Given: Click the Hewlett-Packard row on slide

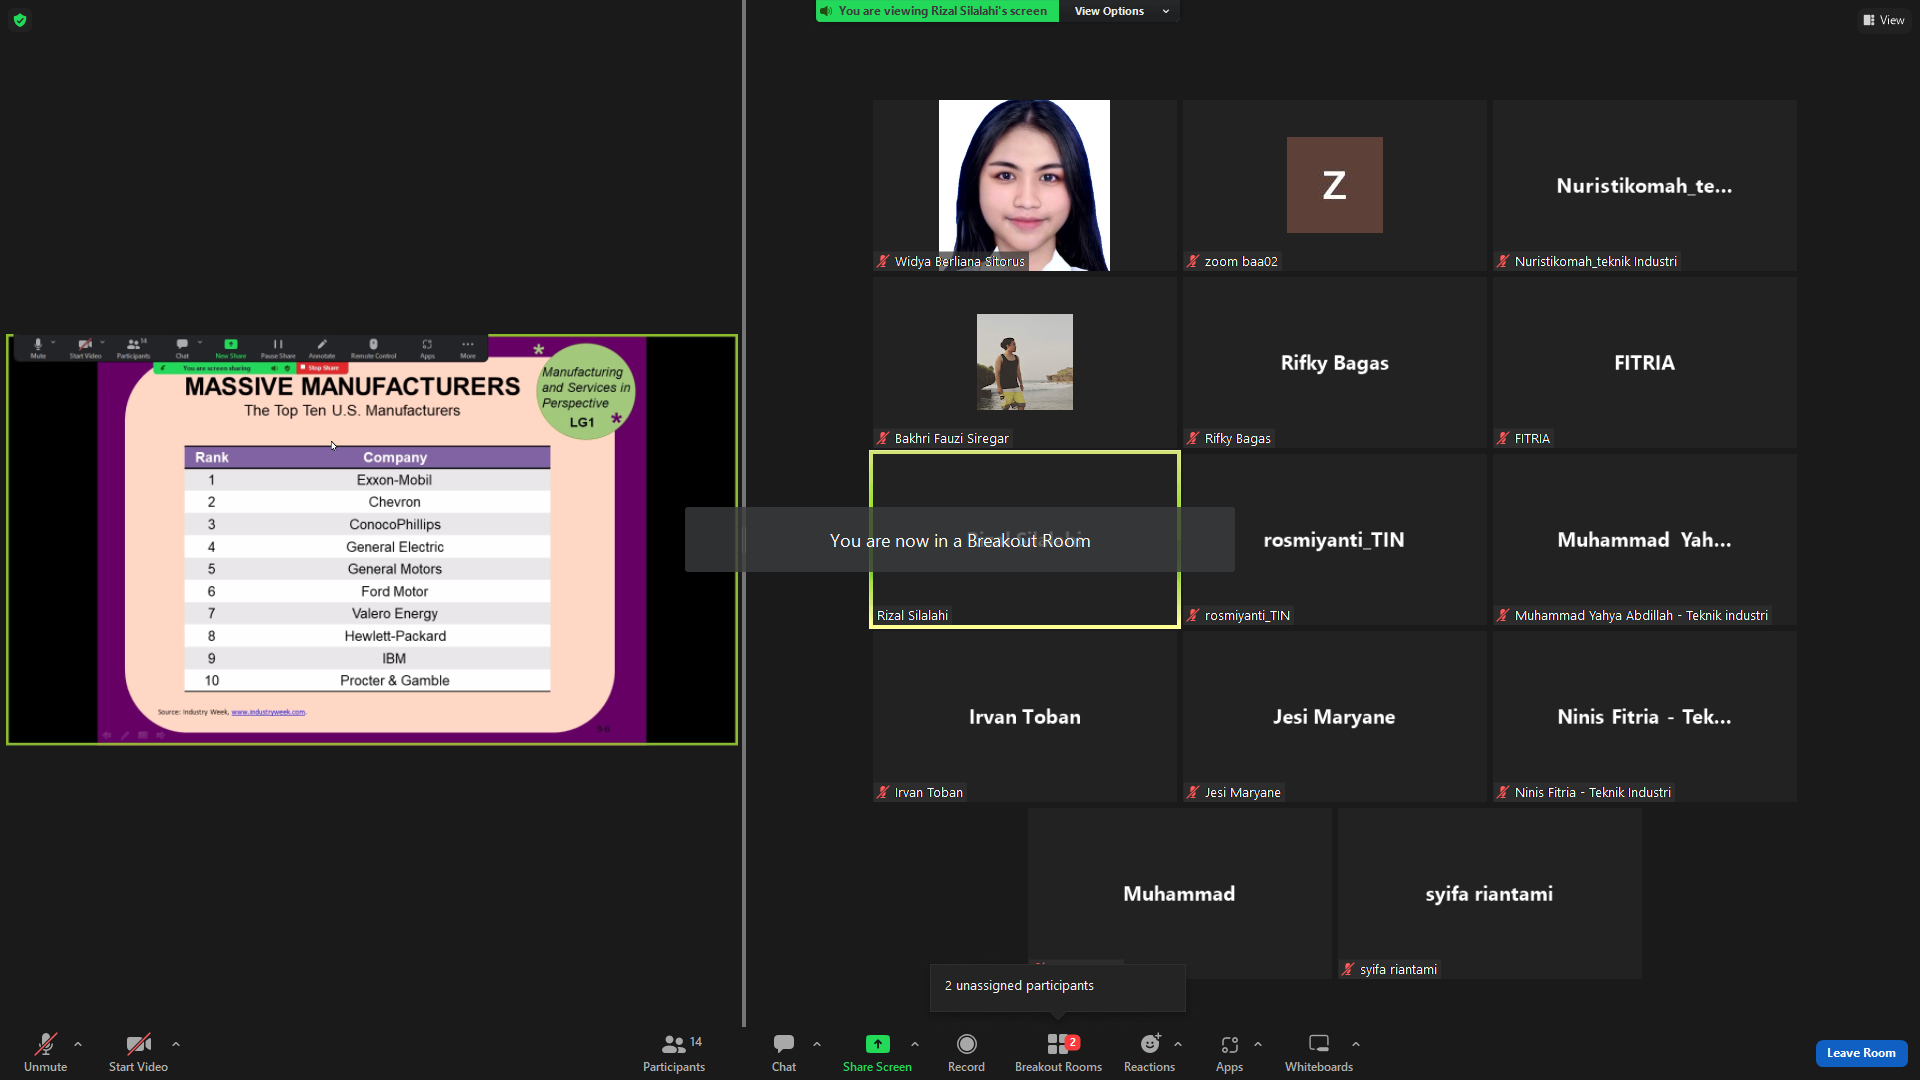Looking at the screenshot, I should [x=367, y=636].
